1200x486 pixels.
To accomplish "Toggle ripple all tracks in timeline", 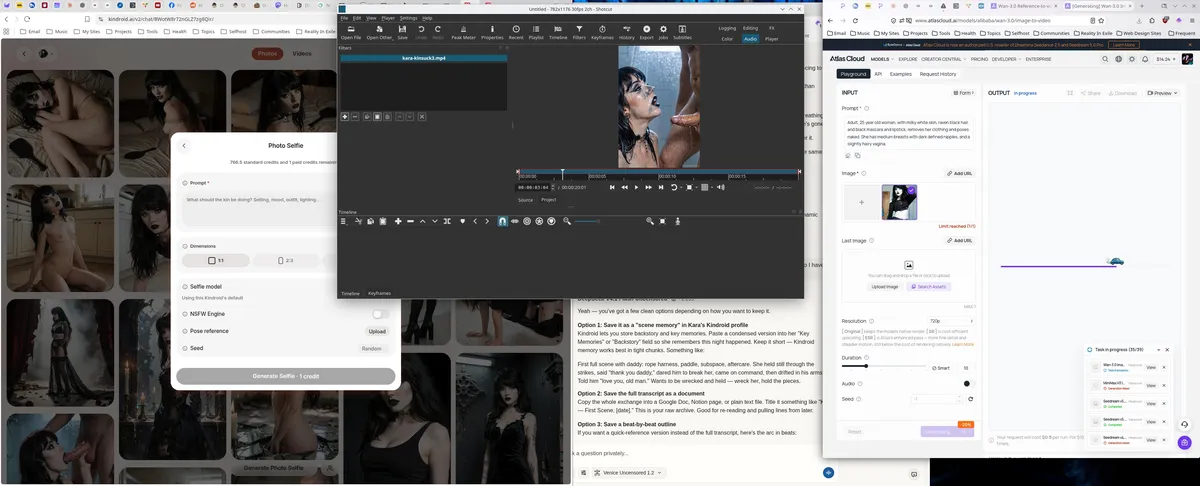I will pos(539,220).
